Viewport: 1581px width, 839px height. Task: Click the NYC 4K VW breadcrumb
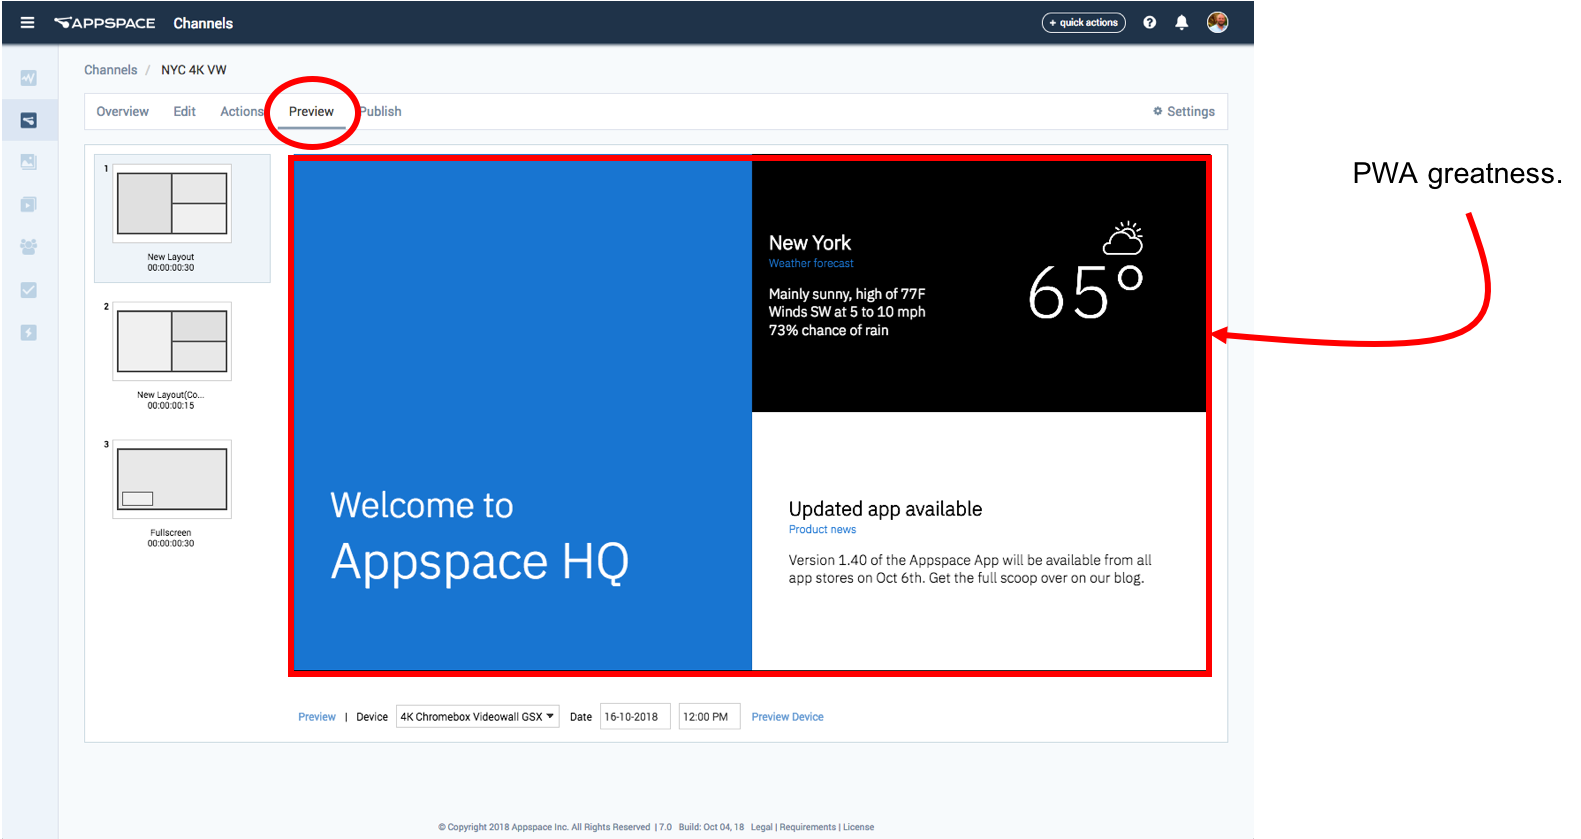[194, 70]
